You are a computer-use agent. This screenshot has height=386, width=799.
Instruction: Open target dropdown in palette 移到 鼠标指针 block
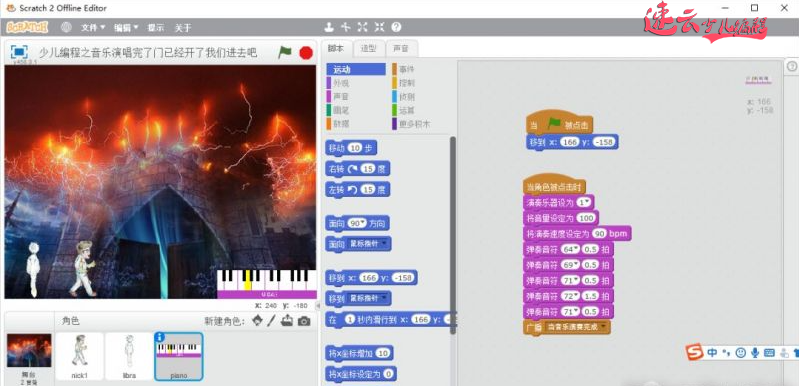(x=384, y=298)
